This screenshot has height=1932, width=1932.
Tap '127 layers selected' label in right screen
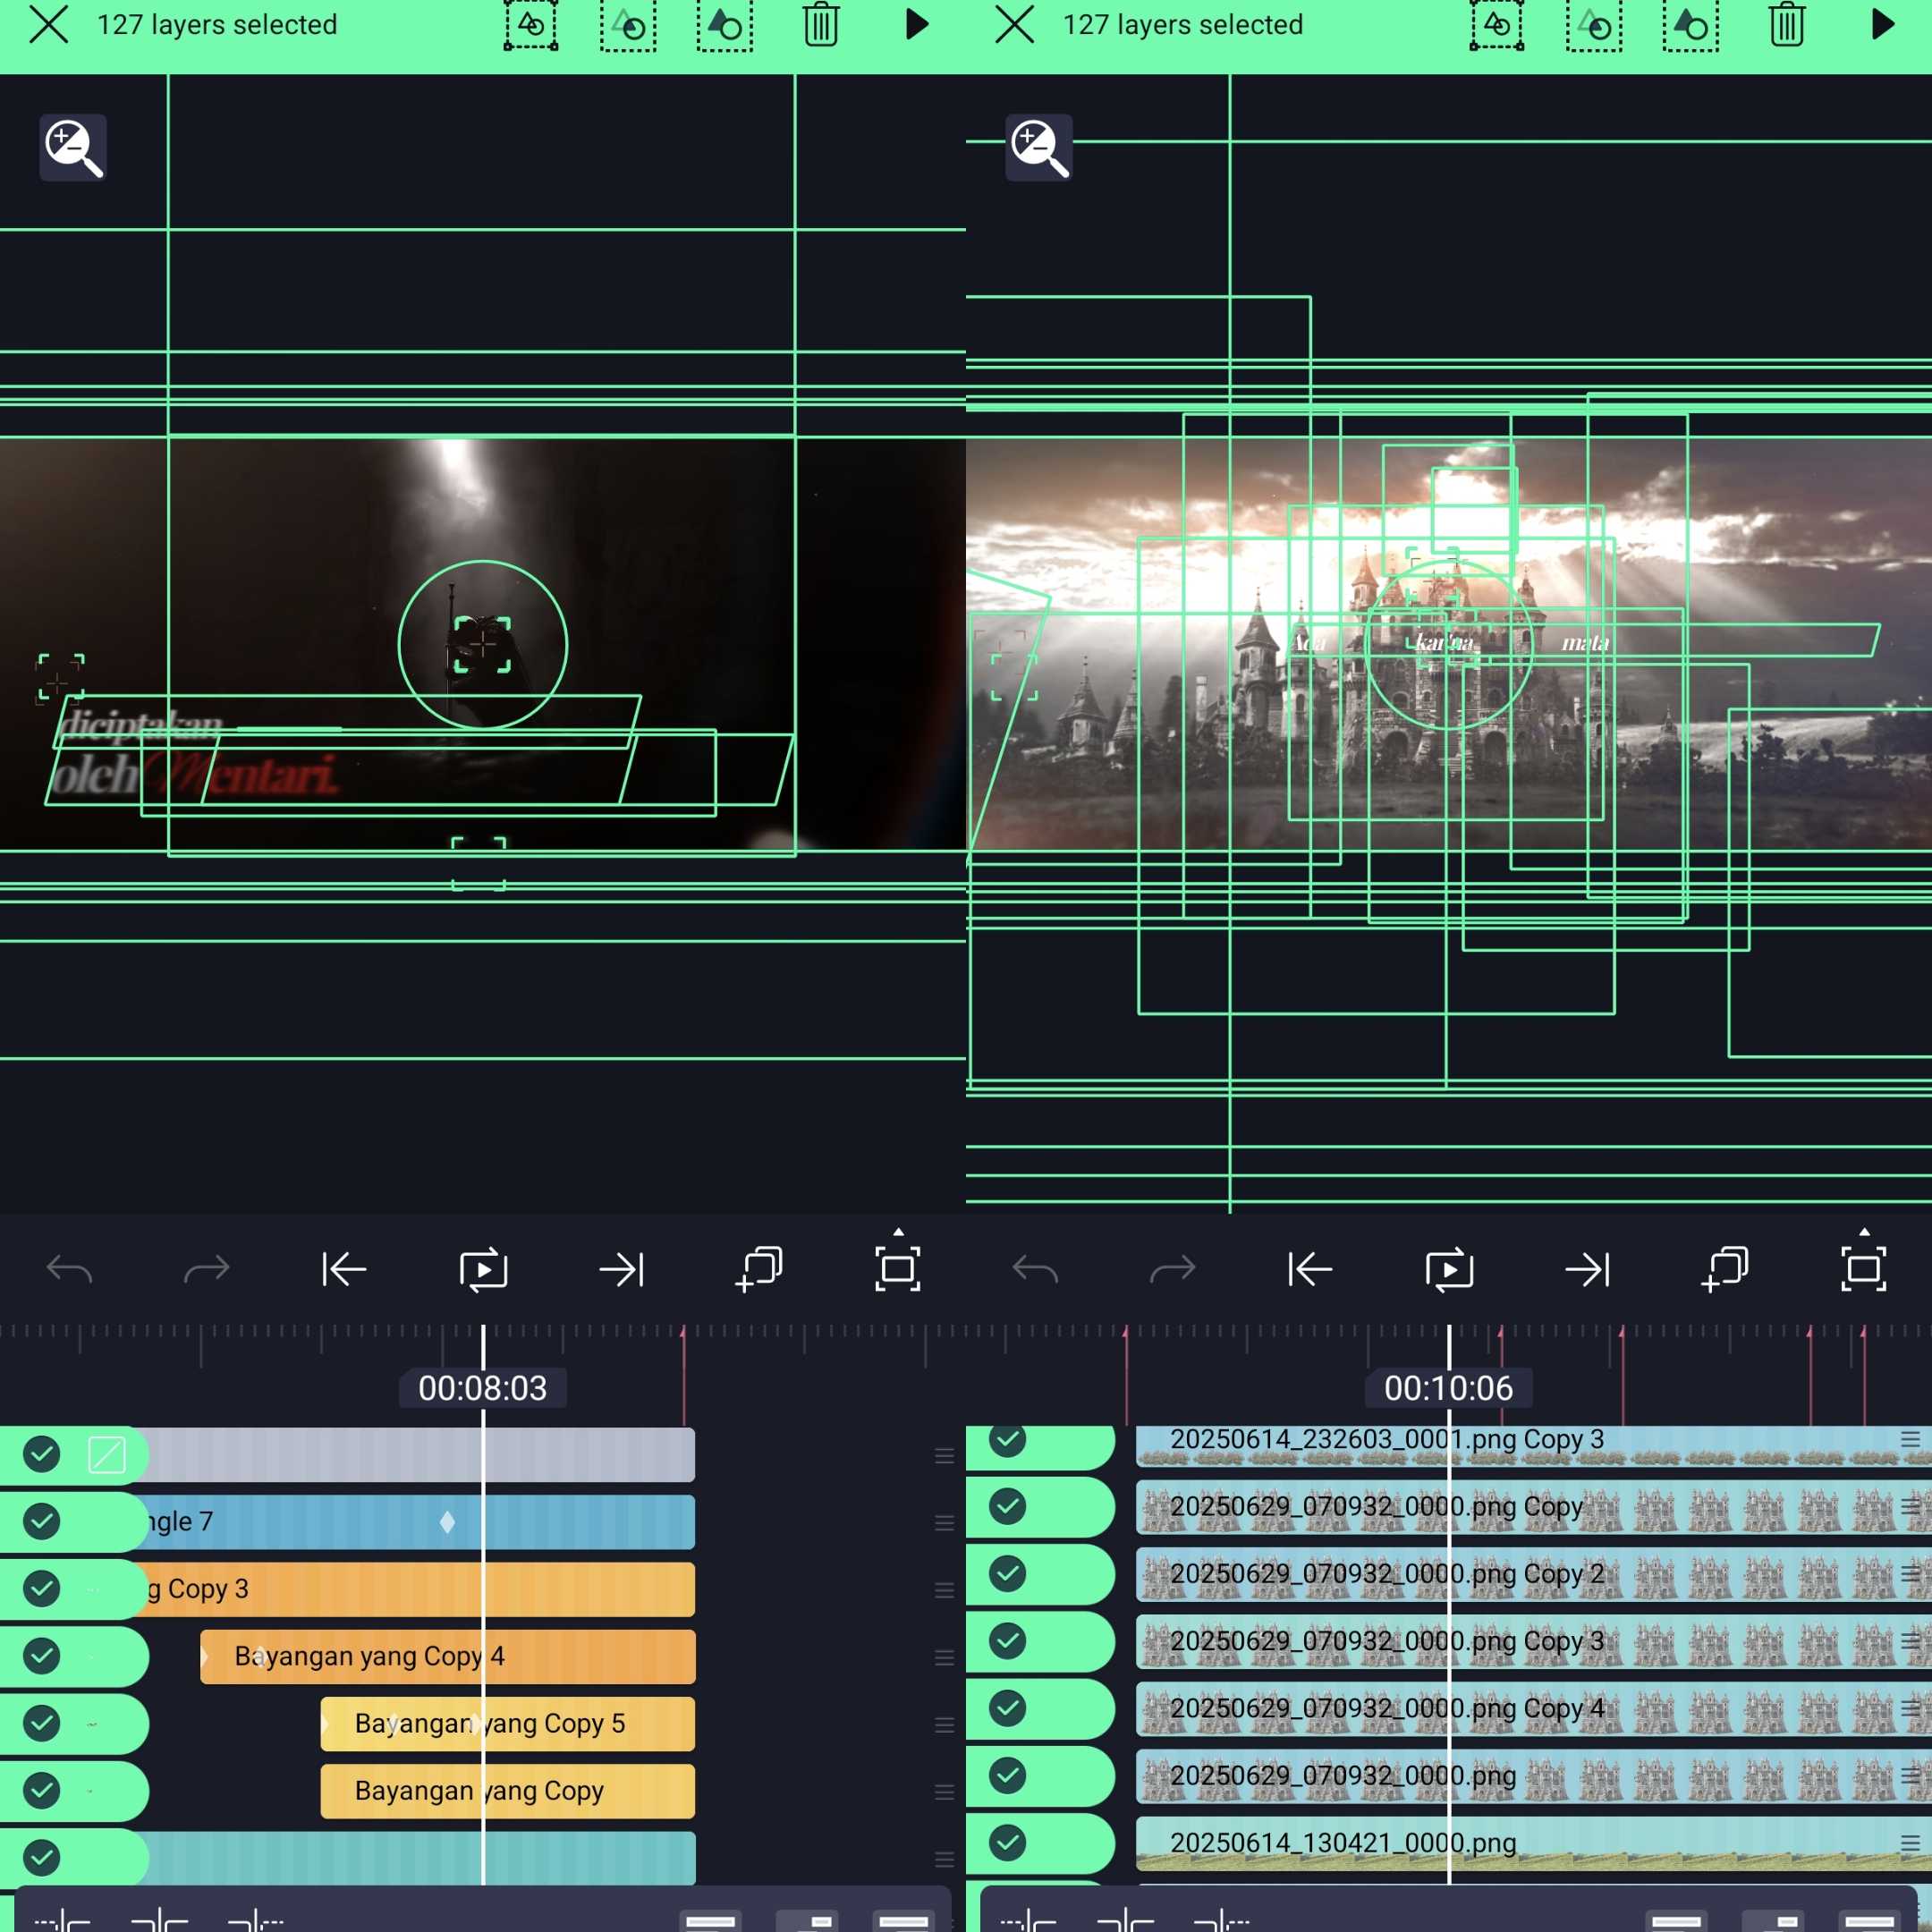click(1183, 24)
